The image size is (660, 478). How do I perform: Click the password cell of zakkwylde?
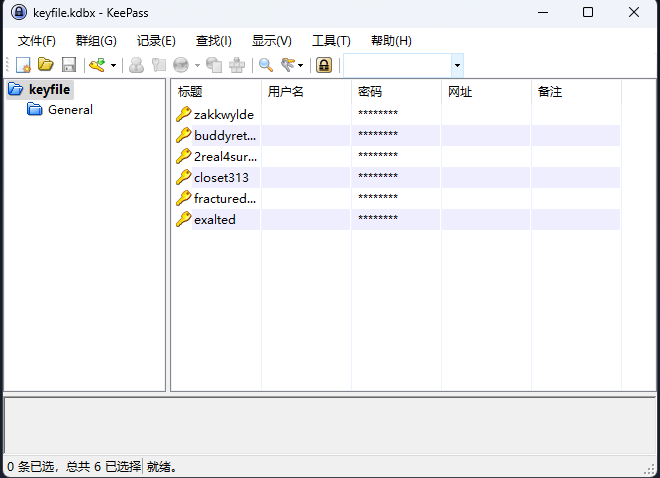[396, 114]
